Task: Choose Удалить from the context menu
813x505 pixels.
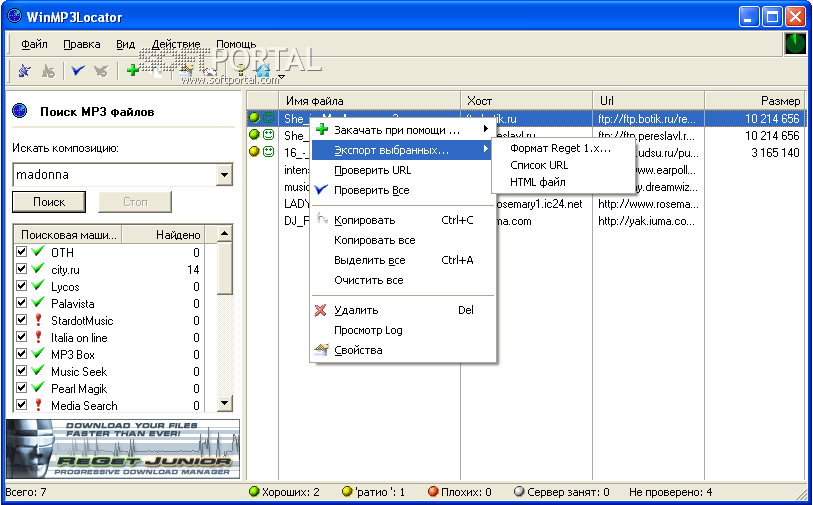Action: 403,310
